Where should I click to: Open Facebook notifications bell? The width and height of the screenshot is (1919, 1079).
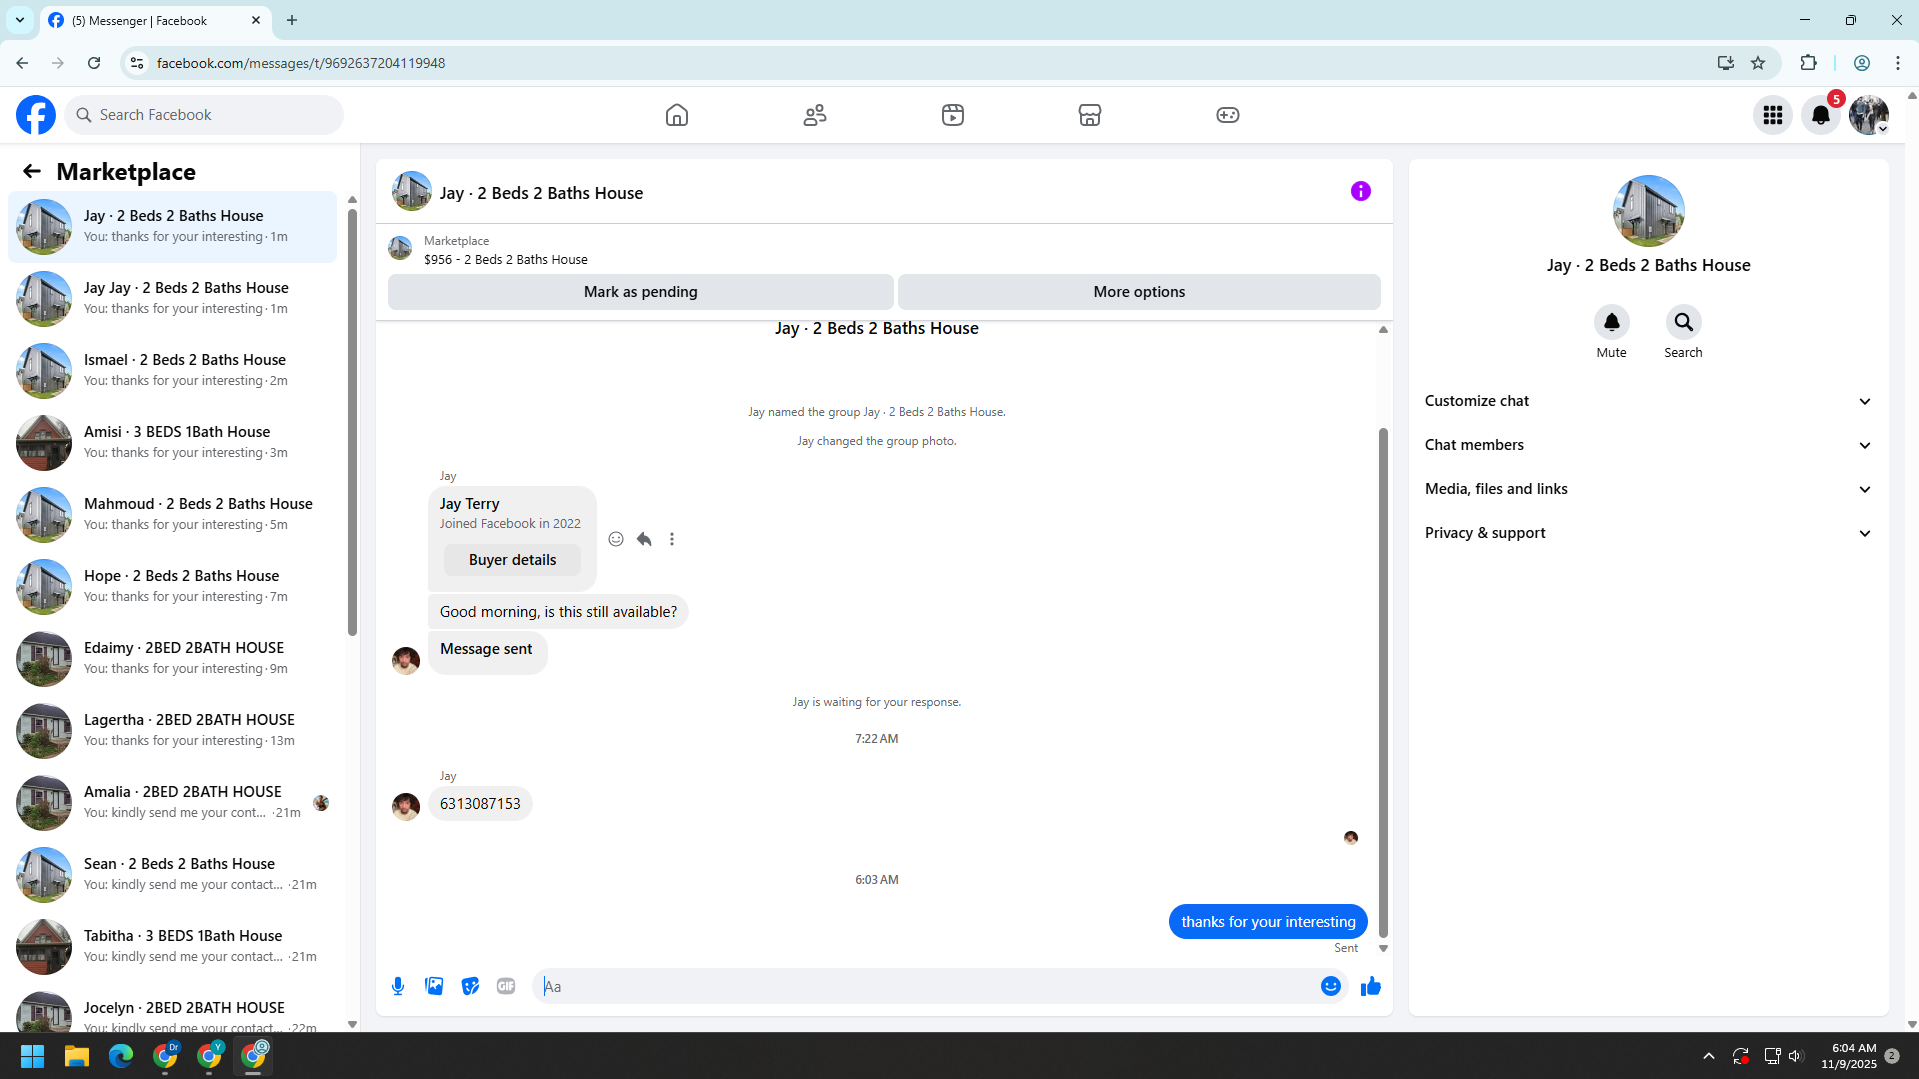coord(1820,115)
